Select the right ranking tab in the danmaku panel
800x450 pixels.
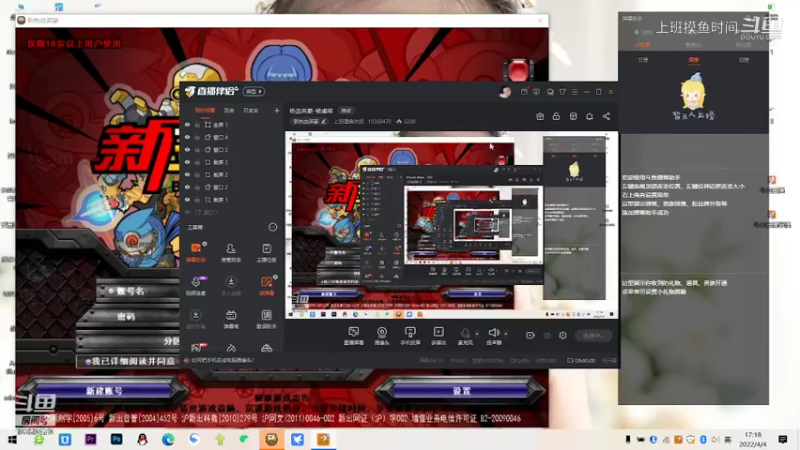744,60
